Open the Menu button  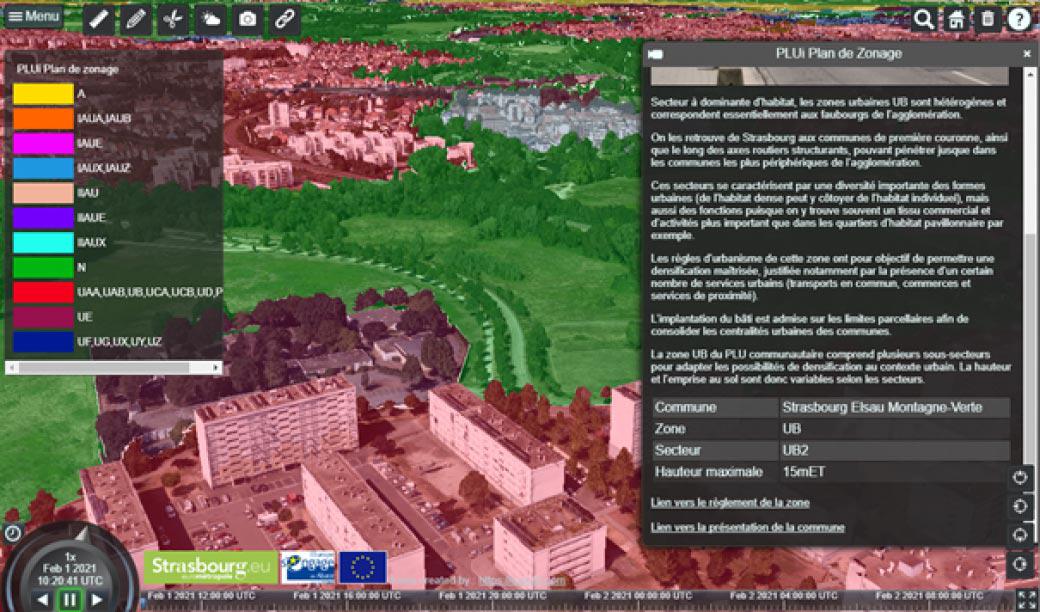(34, 16)
